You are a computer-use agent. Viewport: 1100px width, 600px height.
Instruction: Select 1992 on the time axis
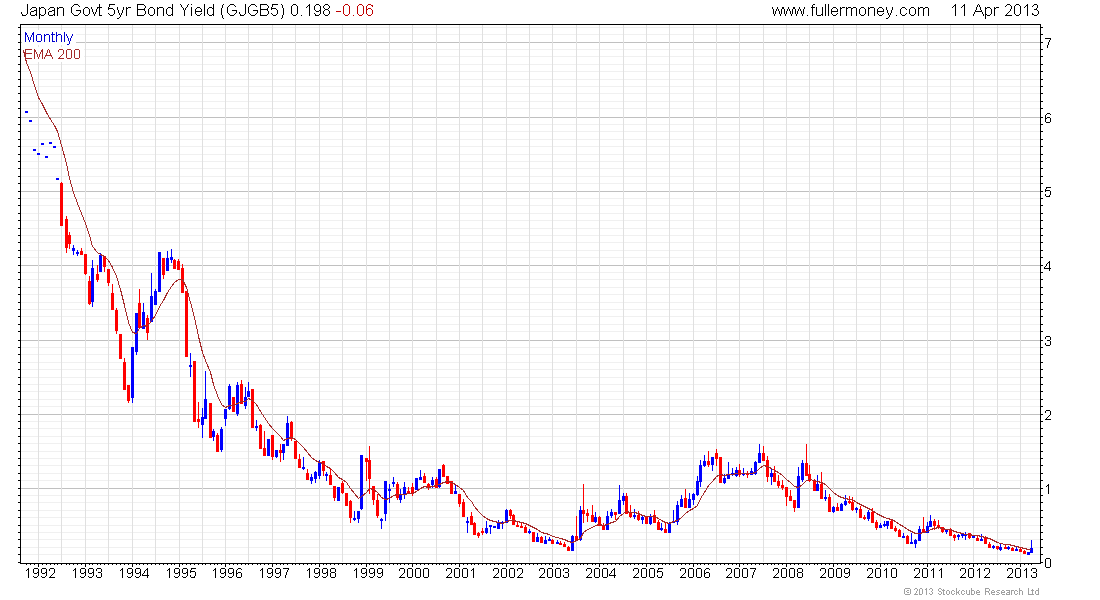39,573
